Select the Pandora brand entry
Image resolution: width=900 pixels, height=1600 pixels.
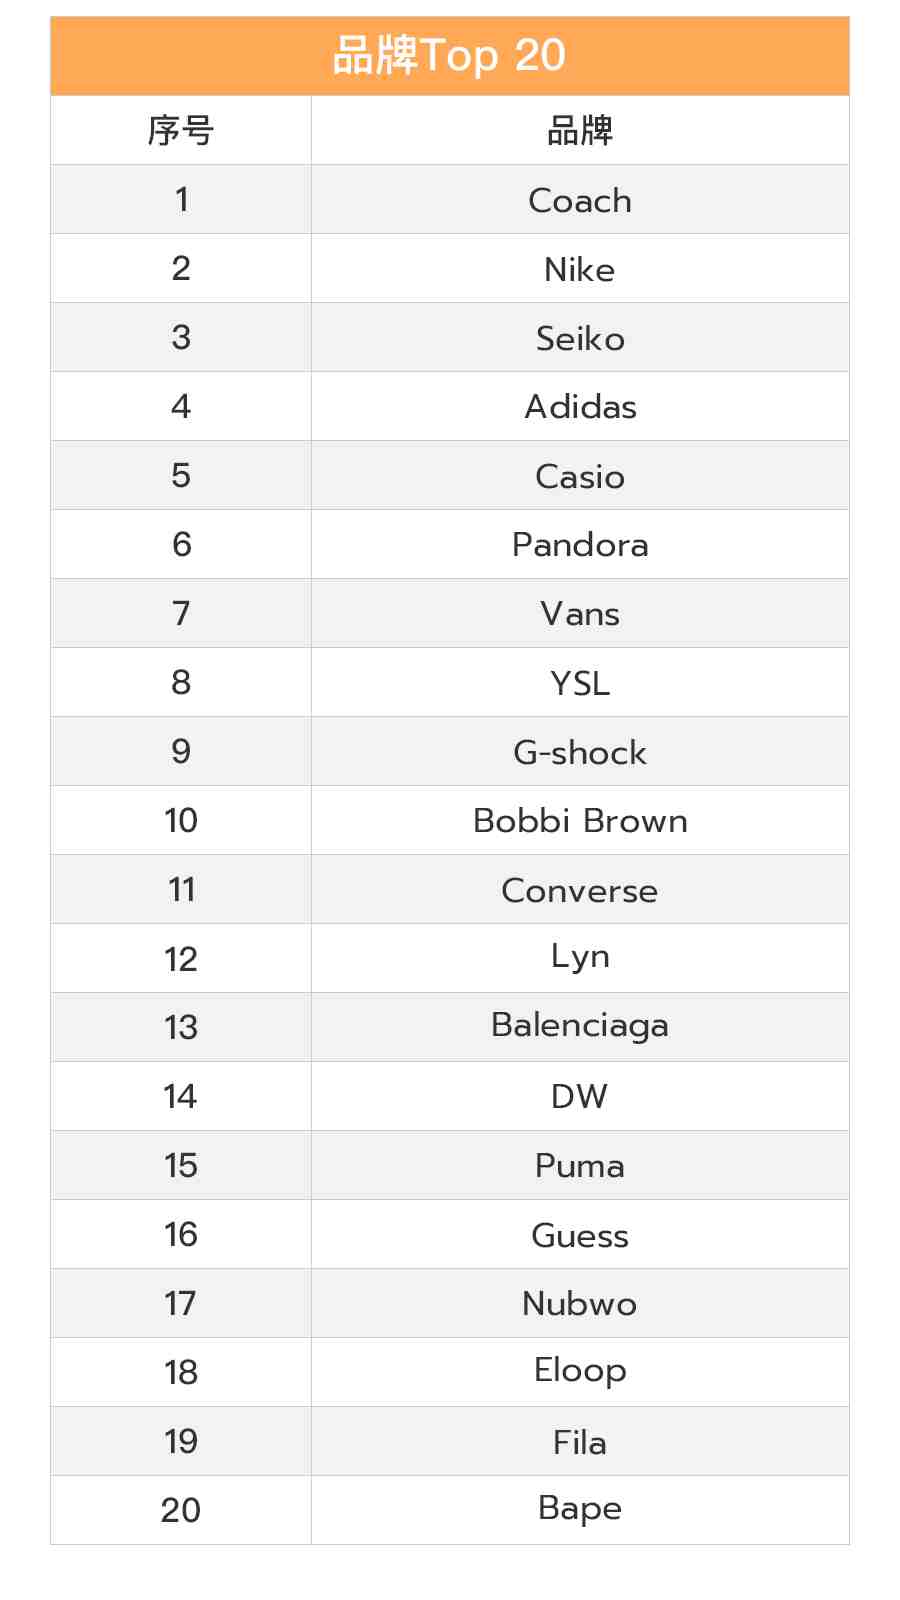tap(580, 545)
